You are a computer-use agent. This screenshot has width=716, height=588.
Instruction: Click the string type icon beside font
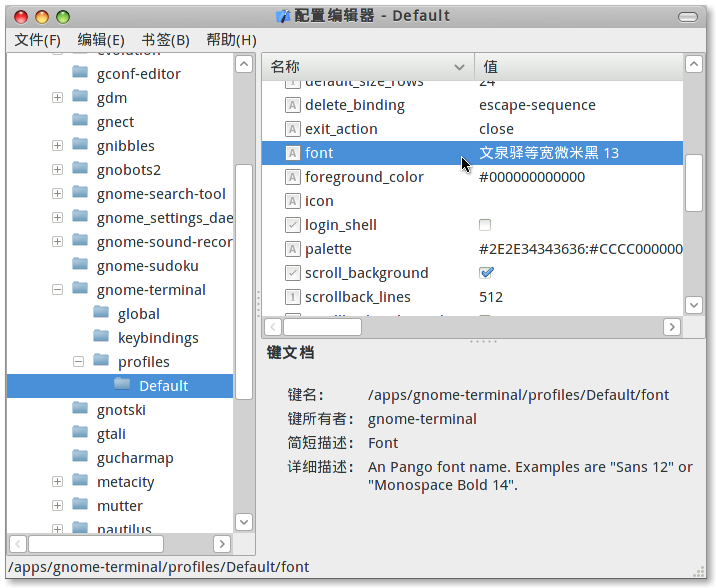tap(292, 153)
